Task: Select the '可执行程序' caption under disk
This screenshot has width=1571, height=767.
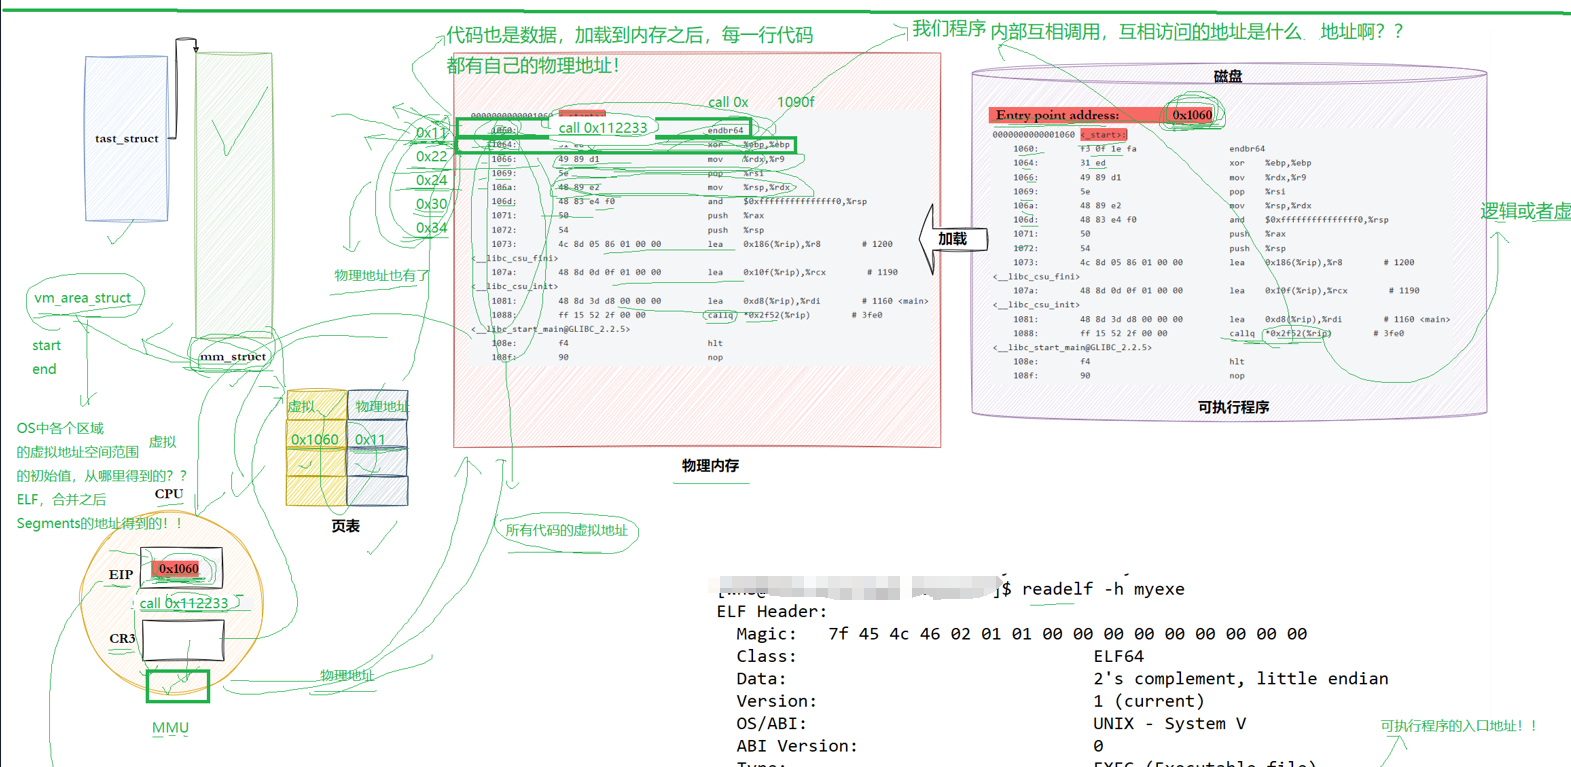Action: pos(1233,407)
